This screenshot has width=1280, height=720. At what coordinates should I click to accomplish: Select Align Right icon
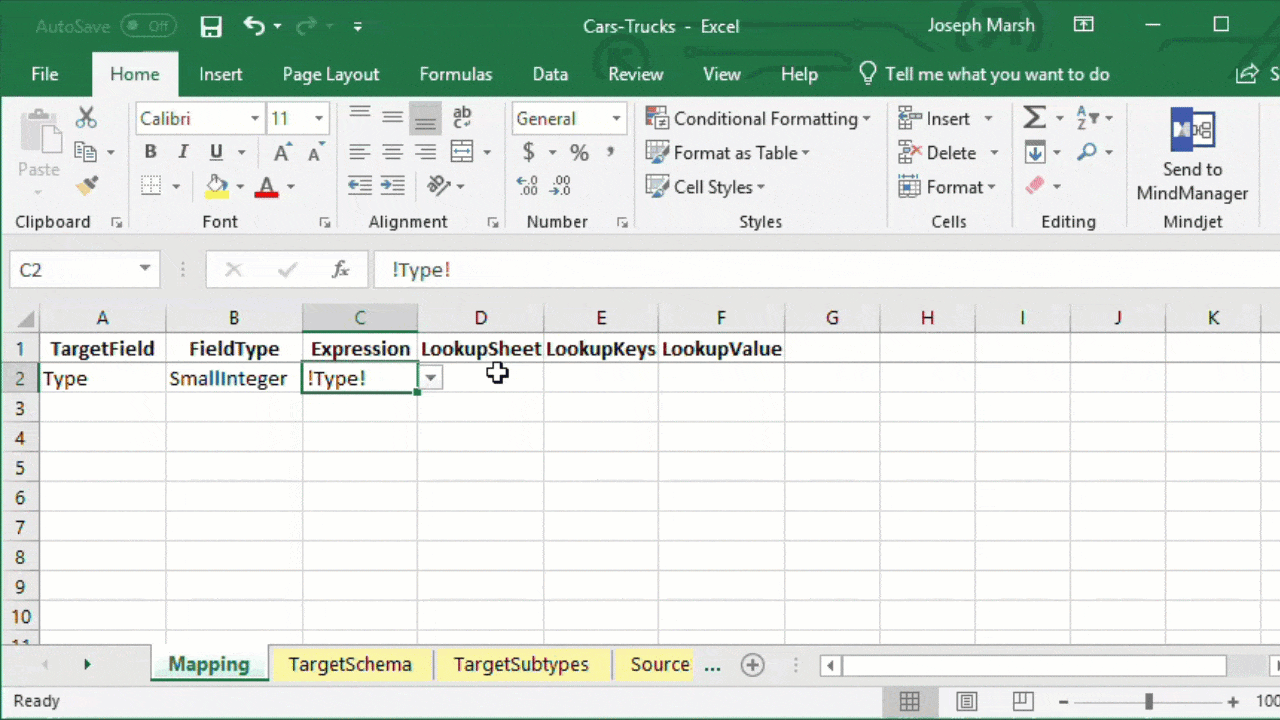tap(426, 152)
